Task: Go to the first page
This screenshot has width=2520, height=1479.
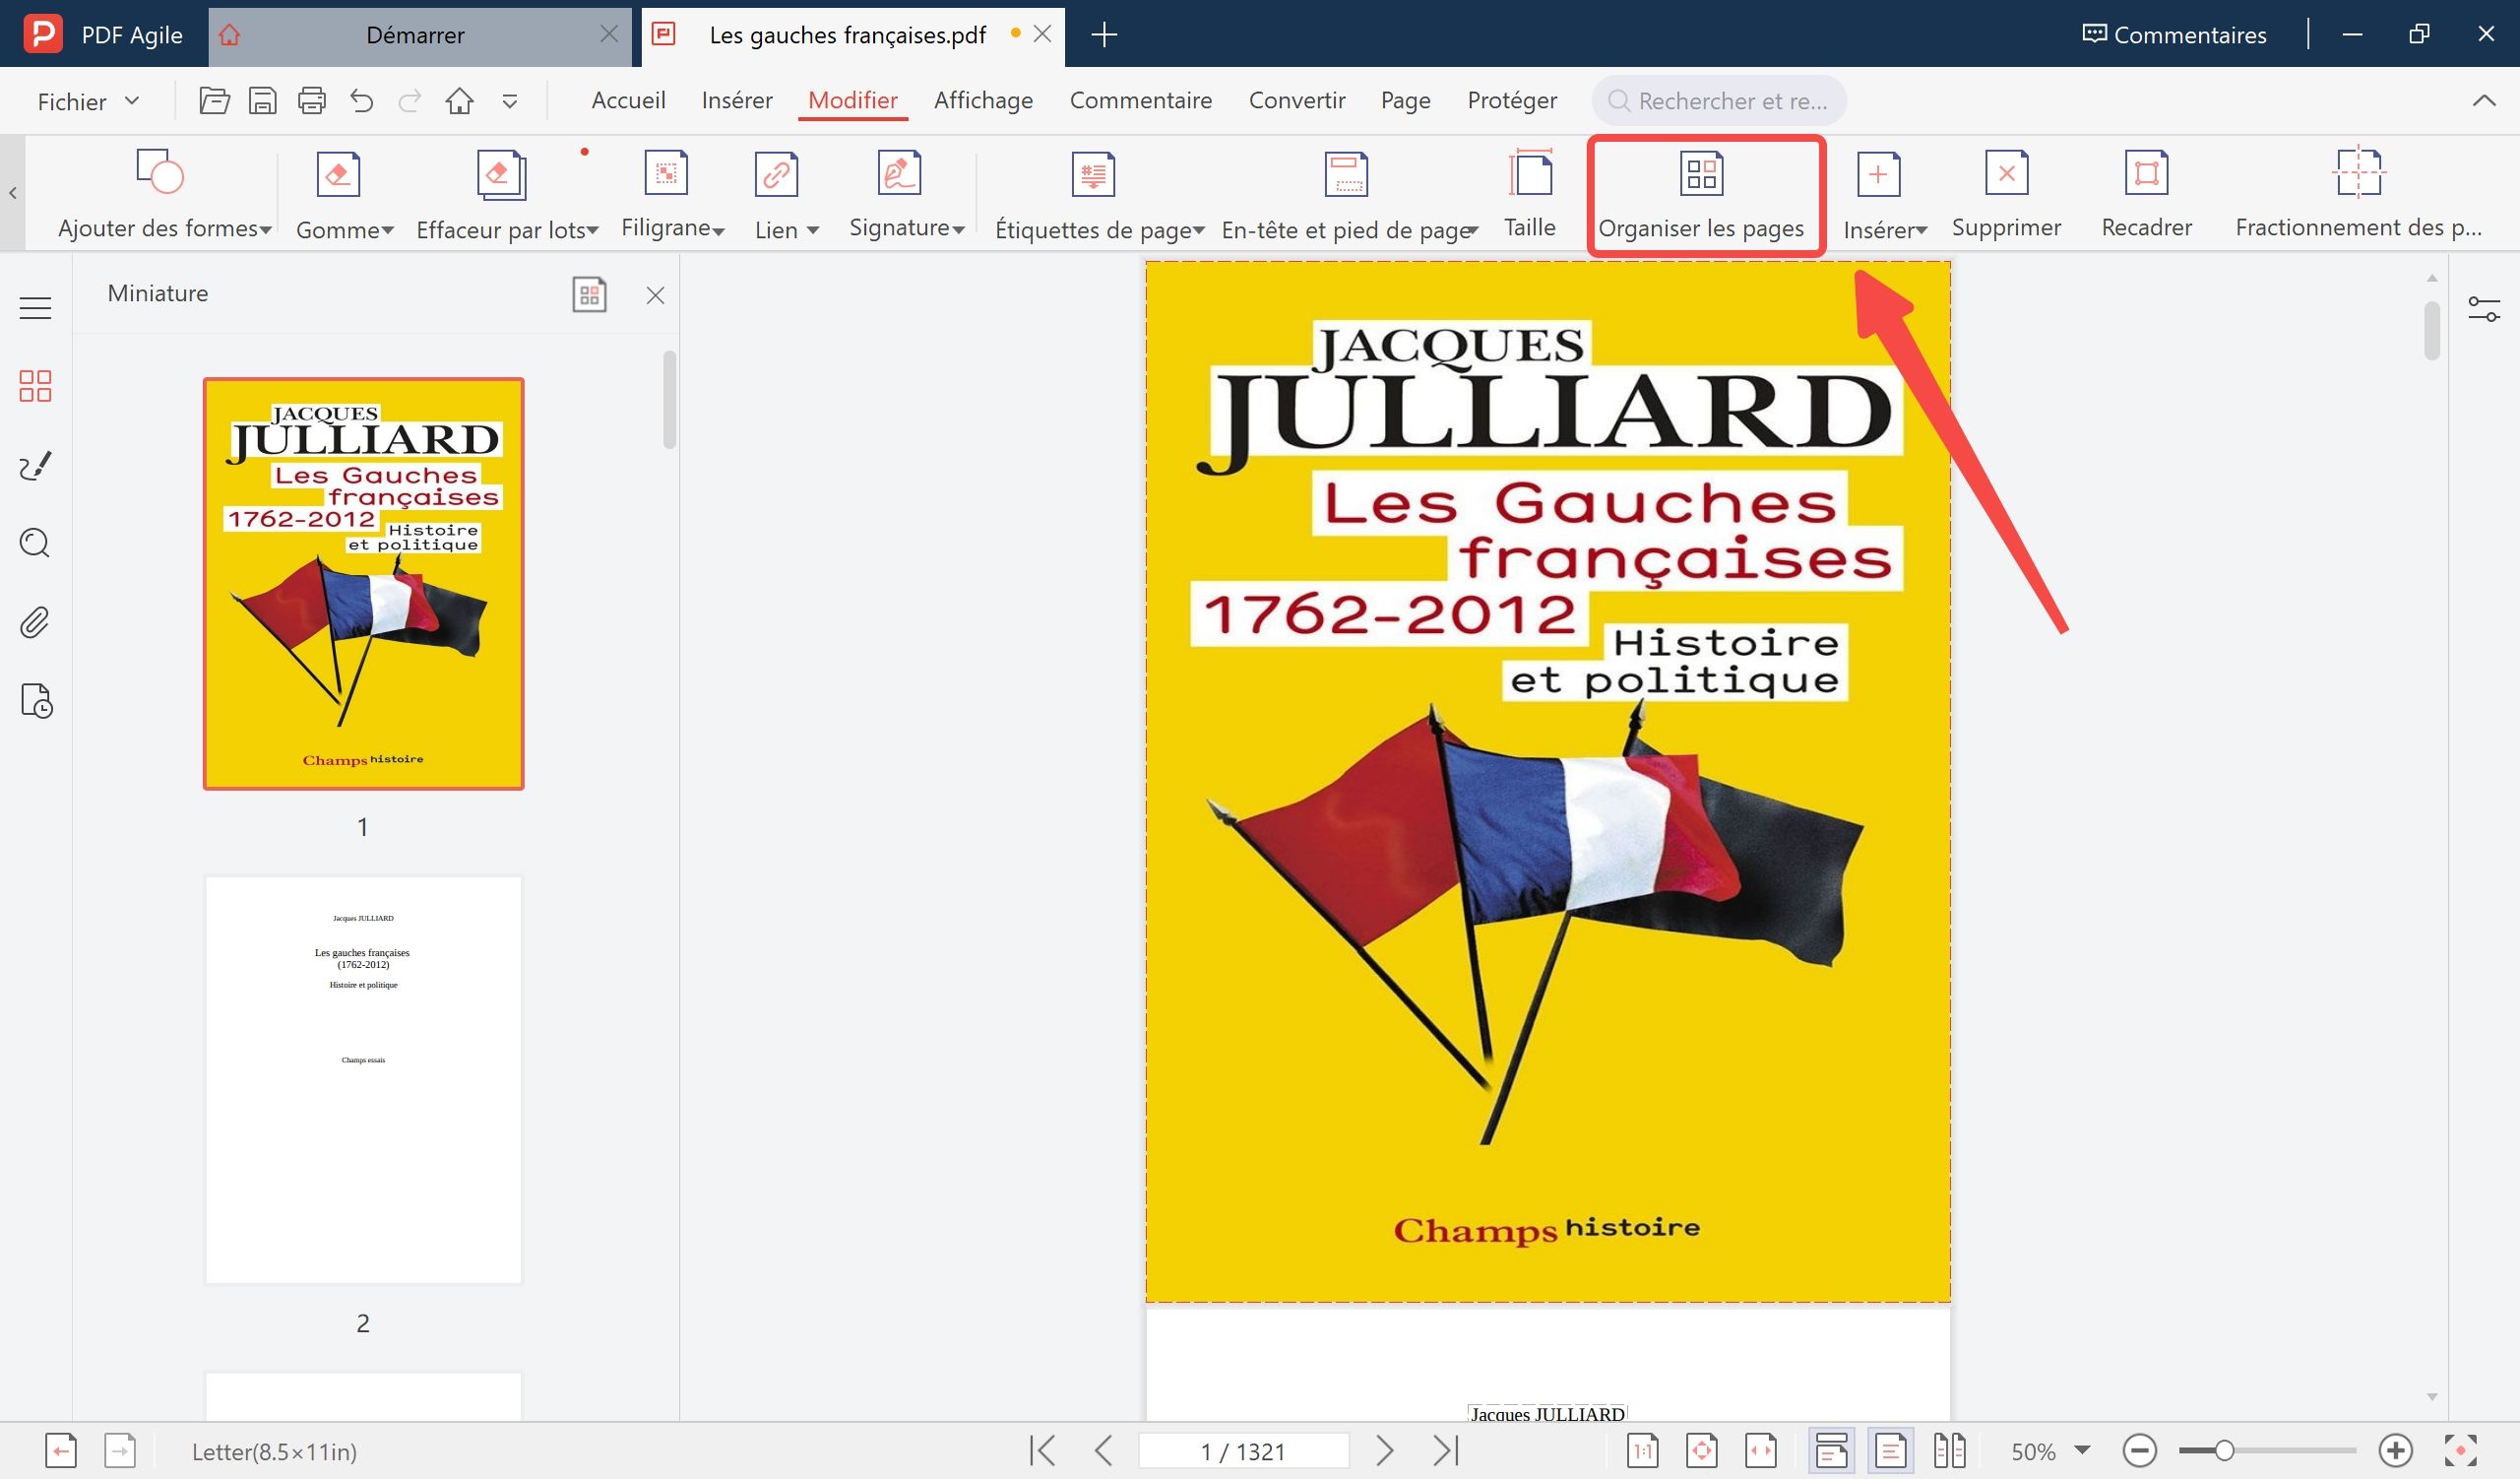Action: coord(1042,1450)
